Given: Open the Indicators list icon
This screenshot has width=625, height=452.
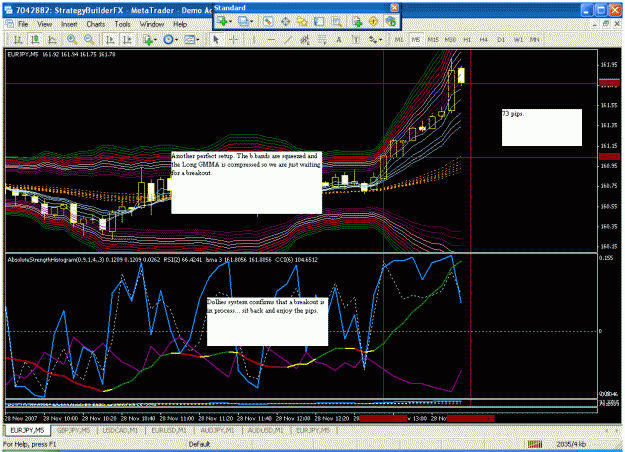Looking at the screenshot, I should click(148, 39).
